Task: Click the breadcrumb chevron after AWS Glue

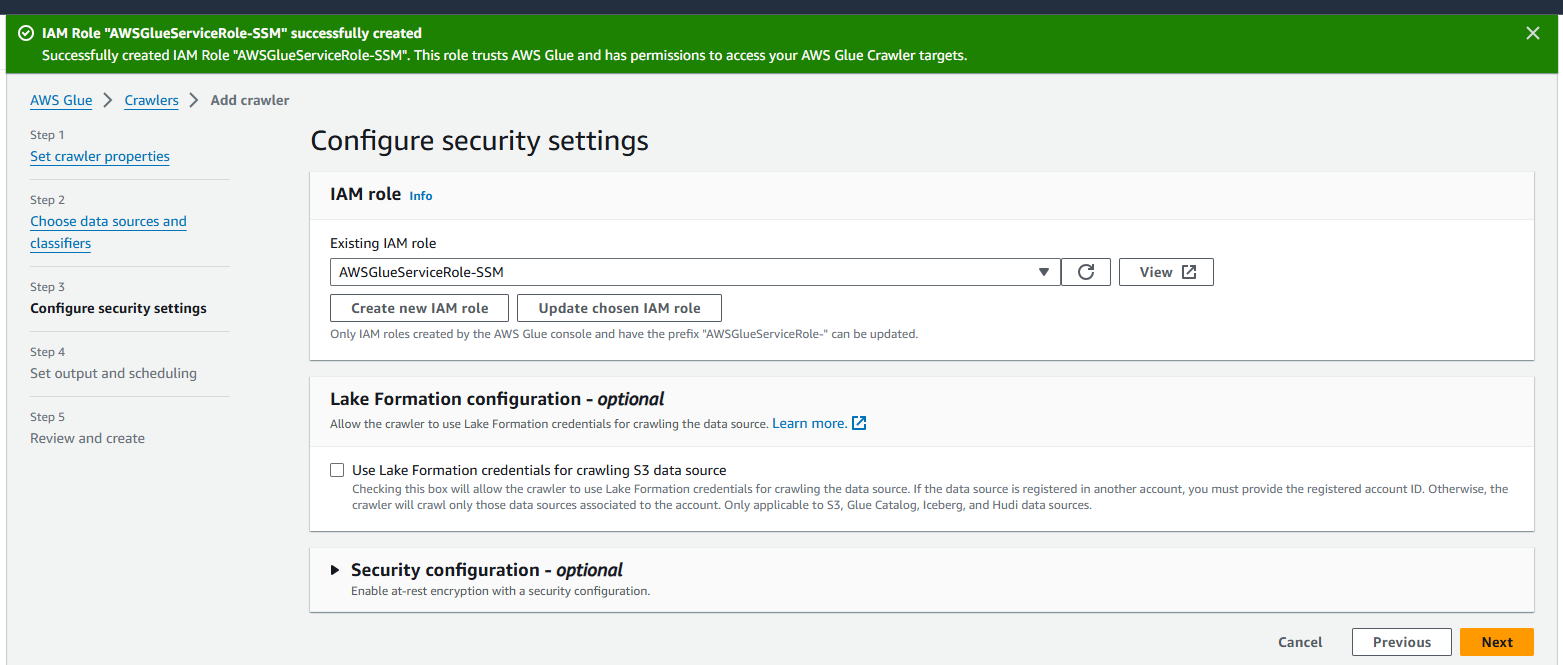Action: point(108,100)
